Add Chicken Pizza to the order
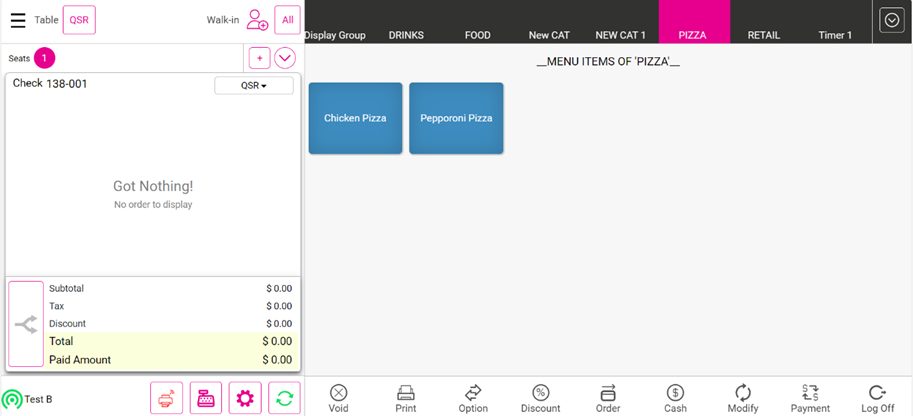Screen dimensions: 913x416 (x=355, y=118)
